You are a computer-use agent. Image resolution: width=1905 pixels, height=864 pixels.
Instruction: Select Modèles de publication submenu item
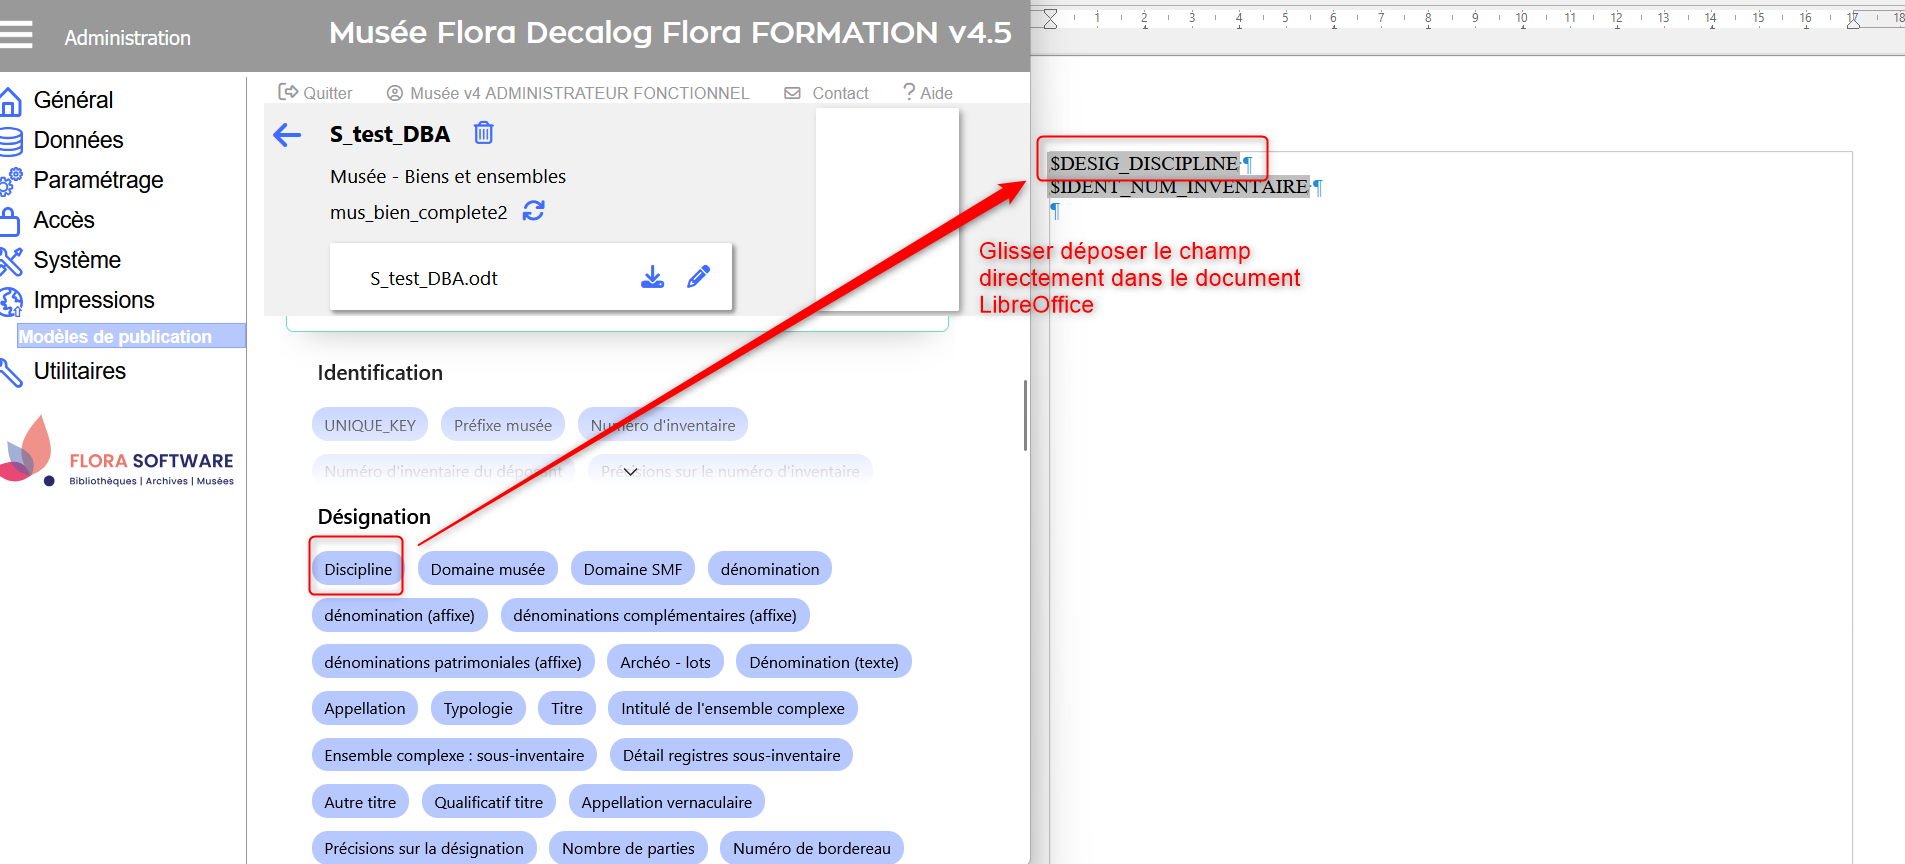click(116, 337)
